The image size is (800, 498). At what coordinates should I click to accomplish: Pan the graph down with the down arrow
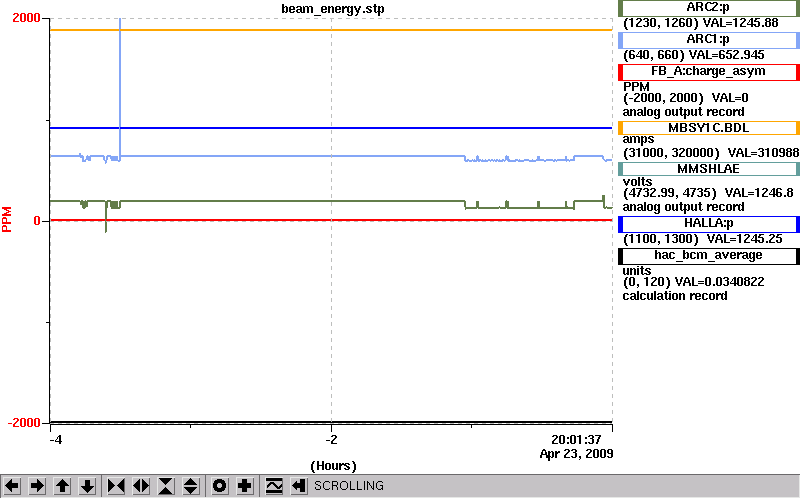pos(87,486)
